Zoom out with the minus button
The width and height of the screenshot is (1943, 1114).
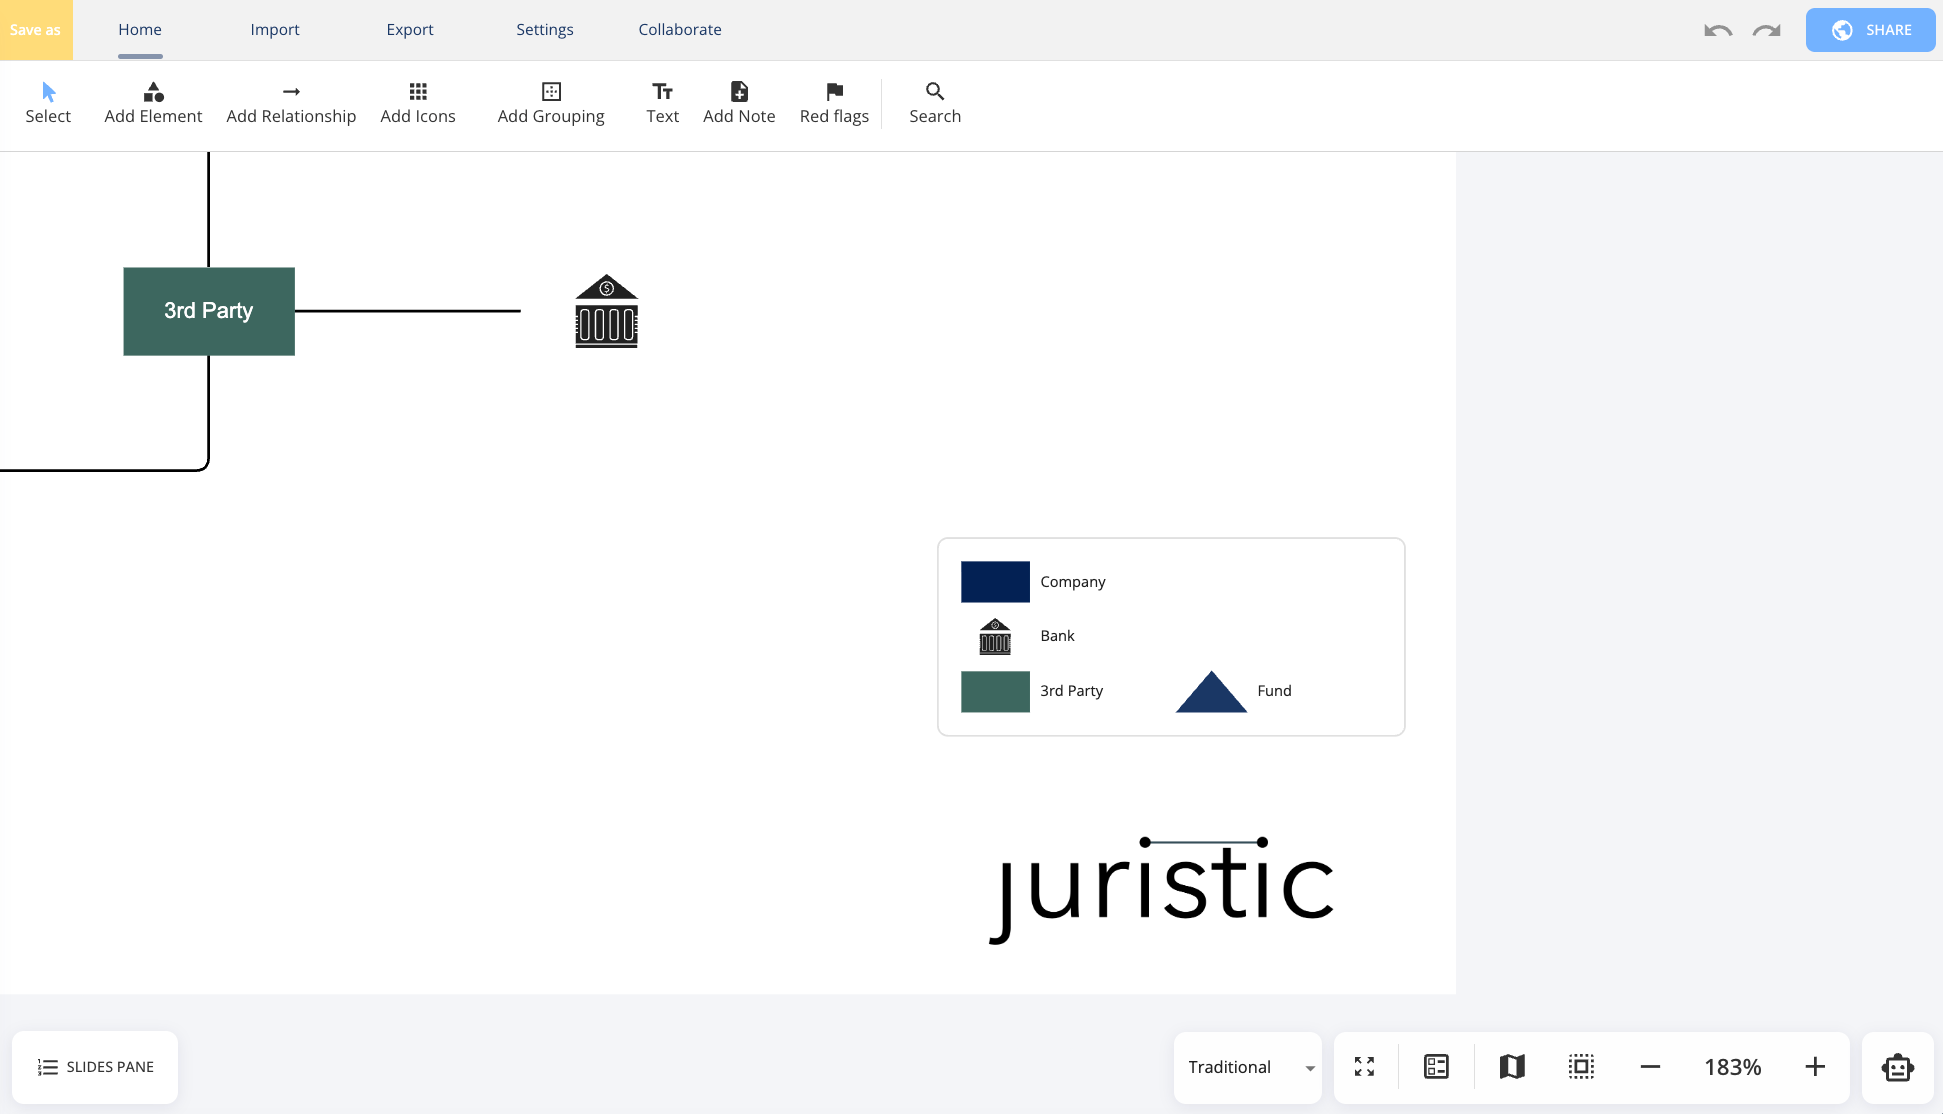point(1650,1067)
